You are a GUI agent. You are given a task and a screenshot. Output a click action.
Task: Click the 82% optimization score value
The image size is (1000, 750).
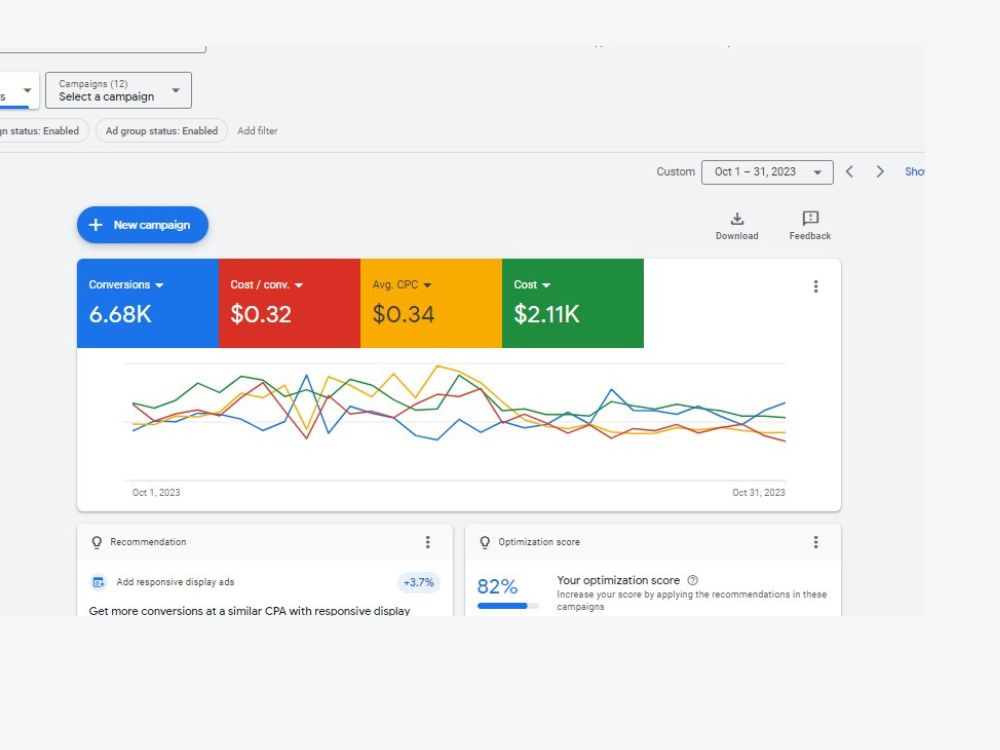pyautogui.click(x=497, y=586)
